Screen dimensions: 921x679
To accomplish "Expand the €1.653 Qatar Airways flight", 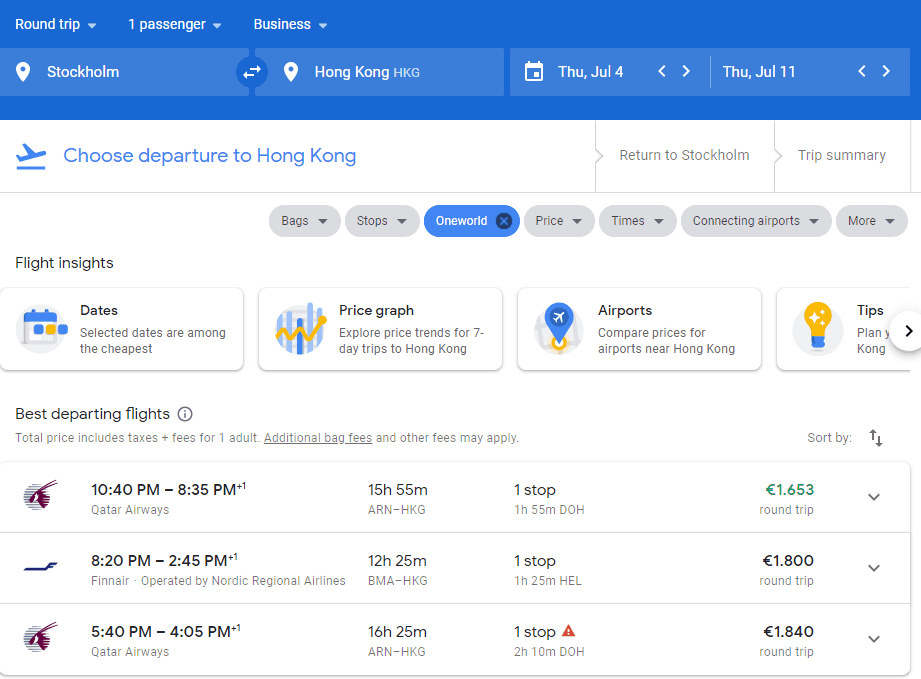I will click(874, 497).
